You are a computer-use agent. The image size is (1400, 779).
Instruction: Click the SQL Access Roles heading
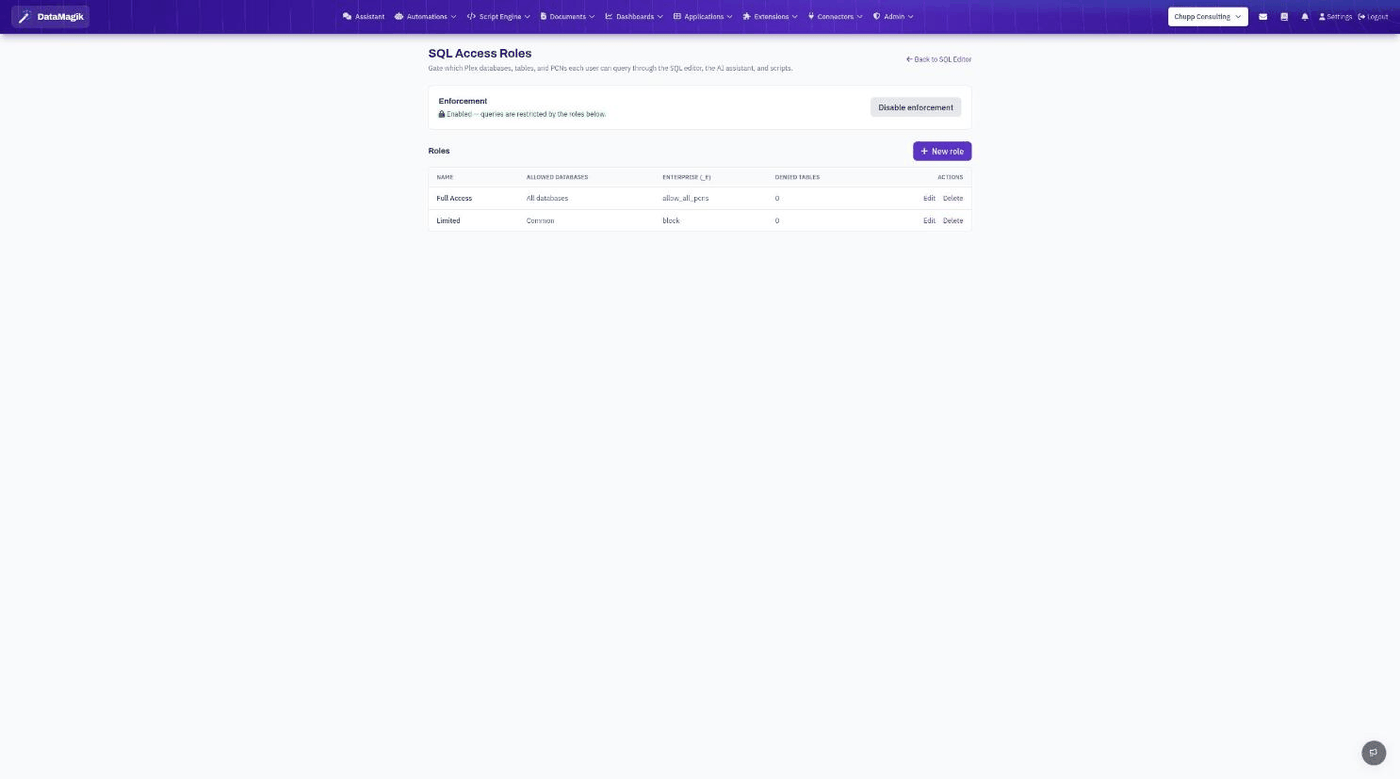pos(480,54)
